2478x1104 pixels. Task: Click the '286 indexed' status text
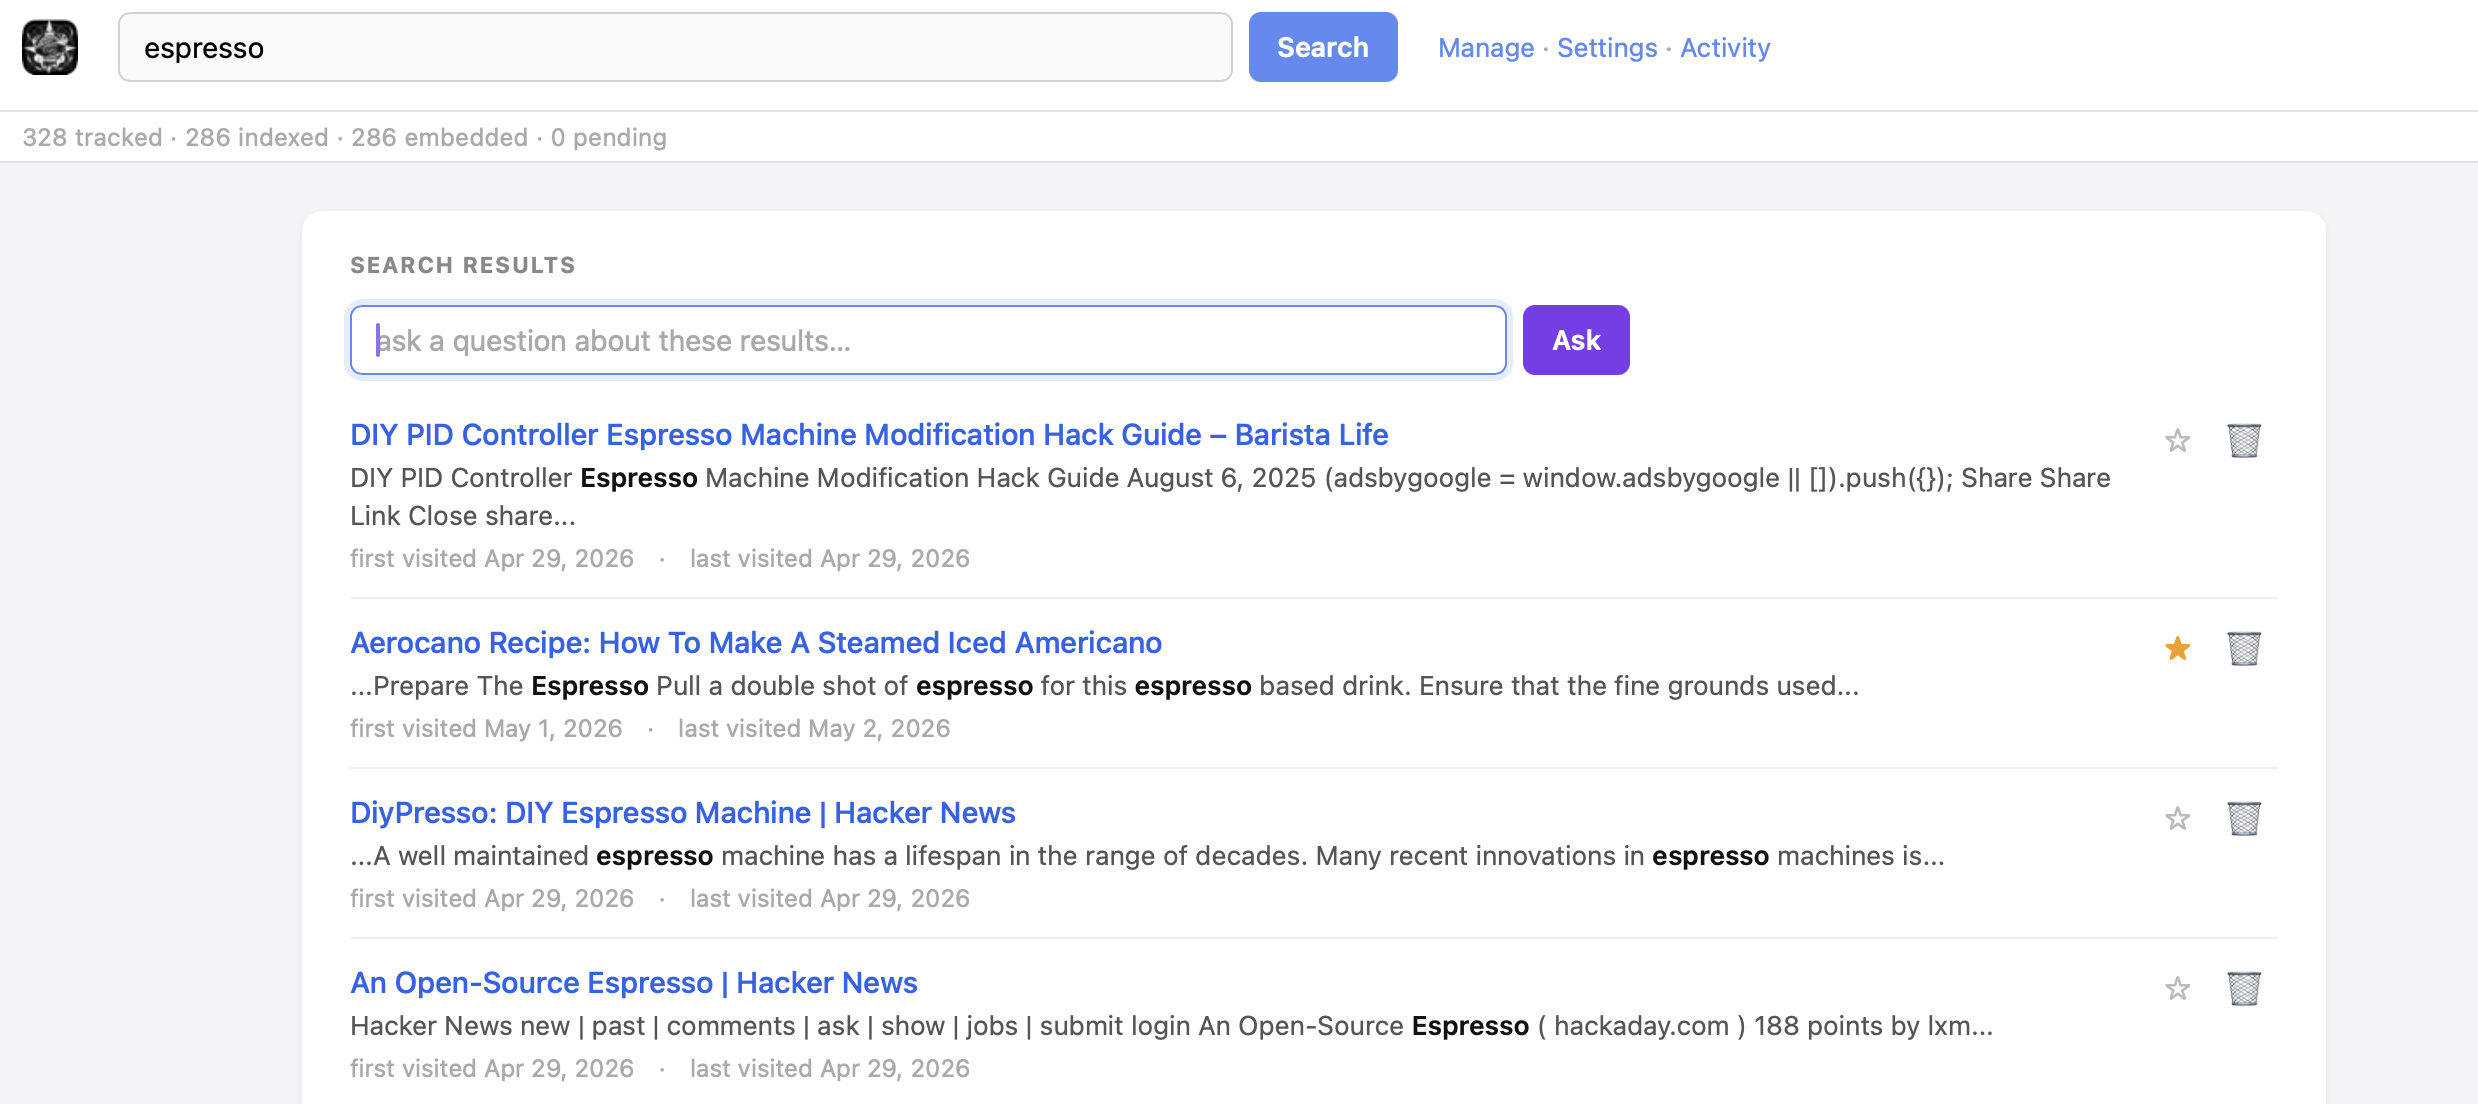(x=257, y=137)
